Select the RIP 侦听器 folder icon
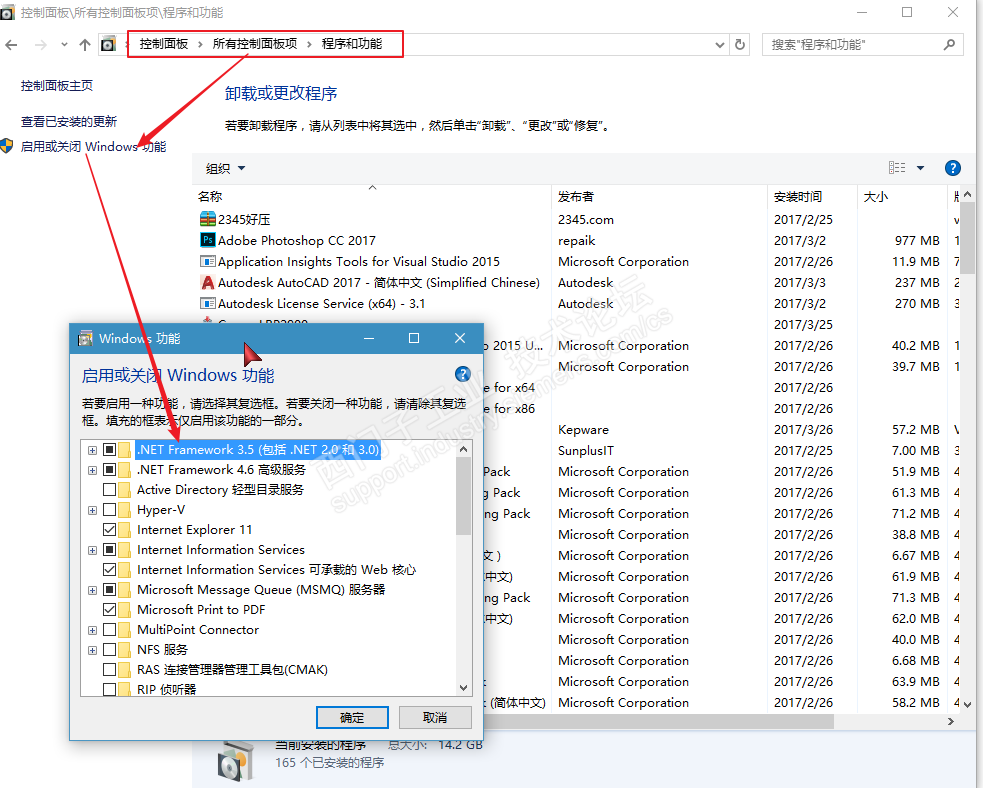 click(125, 689)
